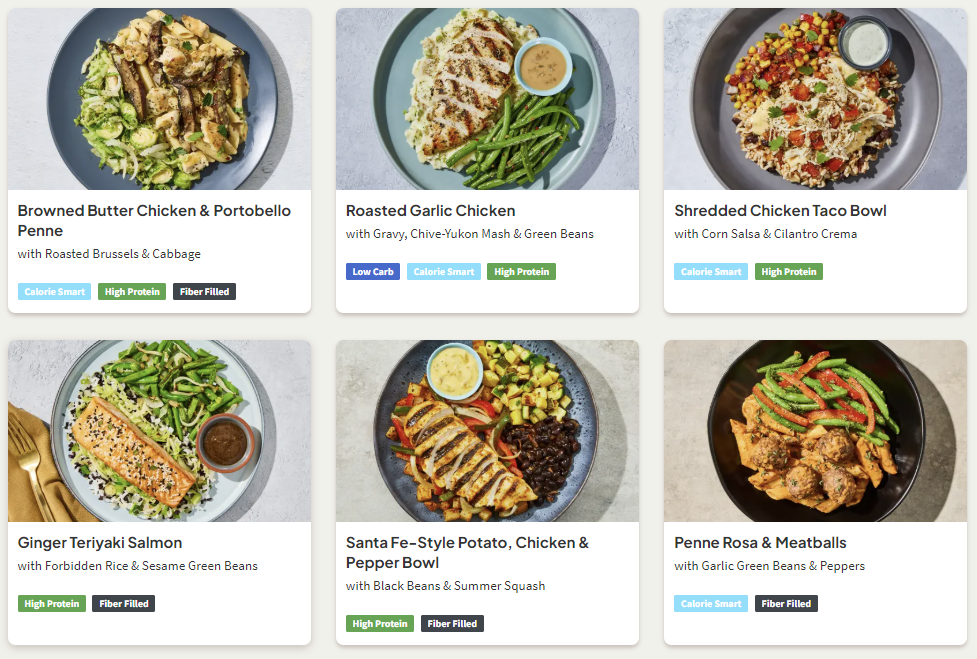The image size is (977, 659).
Task: Click the Roasted Garlic Chicken meal image
Action: [487, 99]
